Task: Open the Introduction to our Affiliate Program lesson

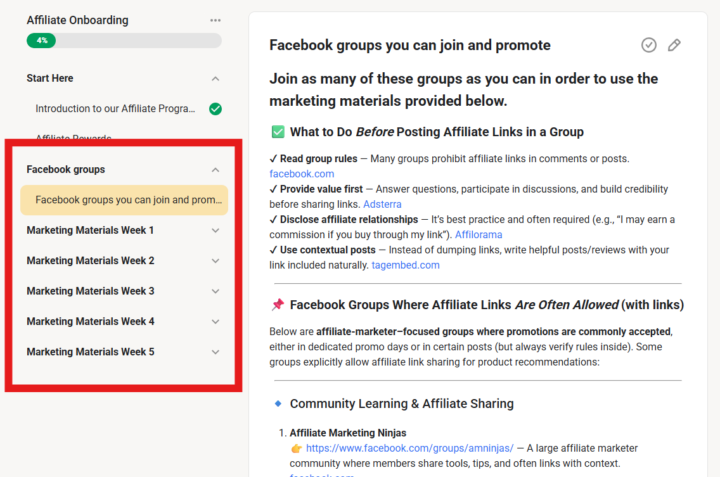Action: tap(115, 109)
